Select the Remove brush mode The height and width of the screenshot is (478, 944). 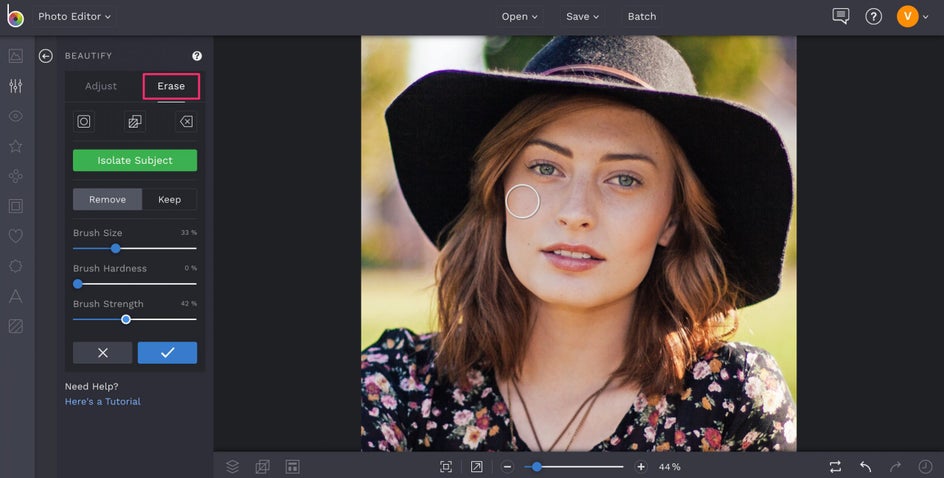click(x=107, y=199)
